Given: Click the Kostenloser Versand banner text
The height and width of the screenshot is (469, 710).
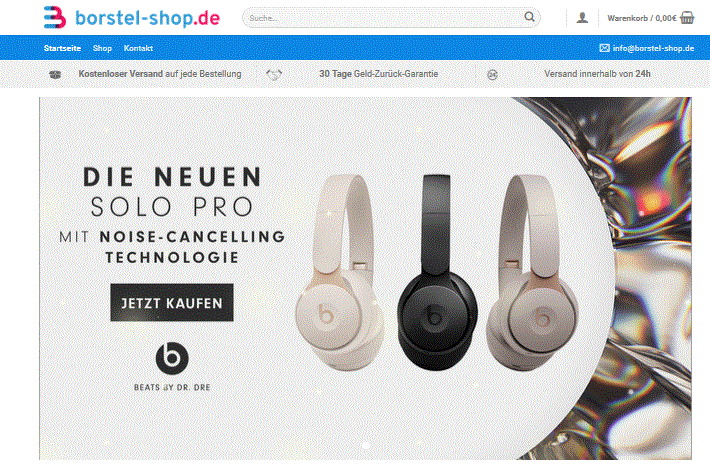Looking at the screenshot, I should tap(160, 74).
